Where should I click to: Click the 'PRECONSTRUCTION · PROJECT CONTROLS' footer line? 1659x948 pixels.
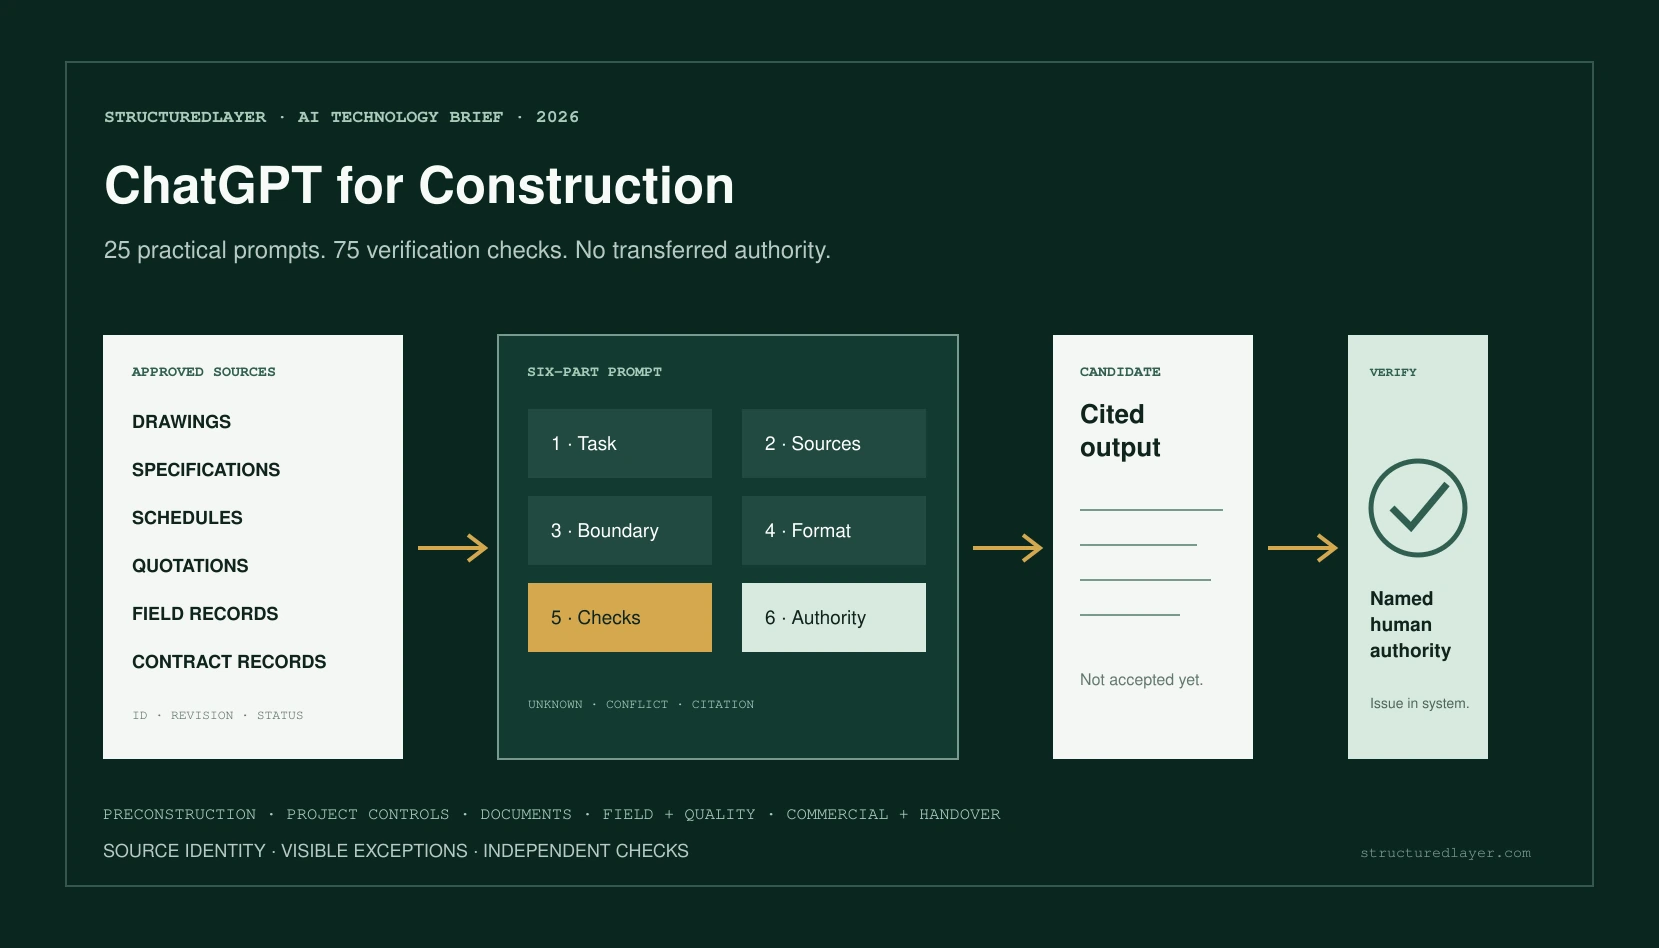click(551, 814)
